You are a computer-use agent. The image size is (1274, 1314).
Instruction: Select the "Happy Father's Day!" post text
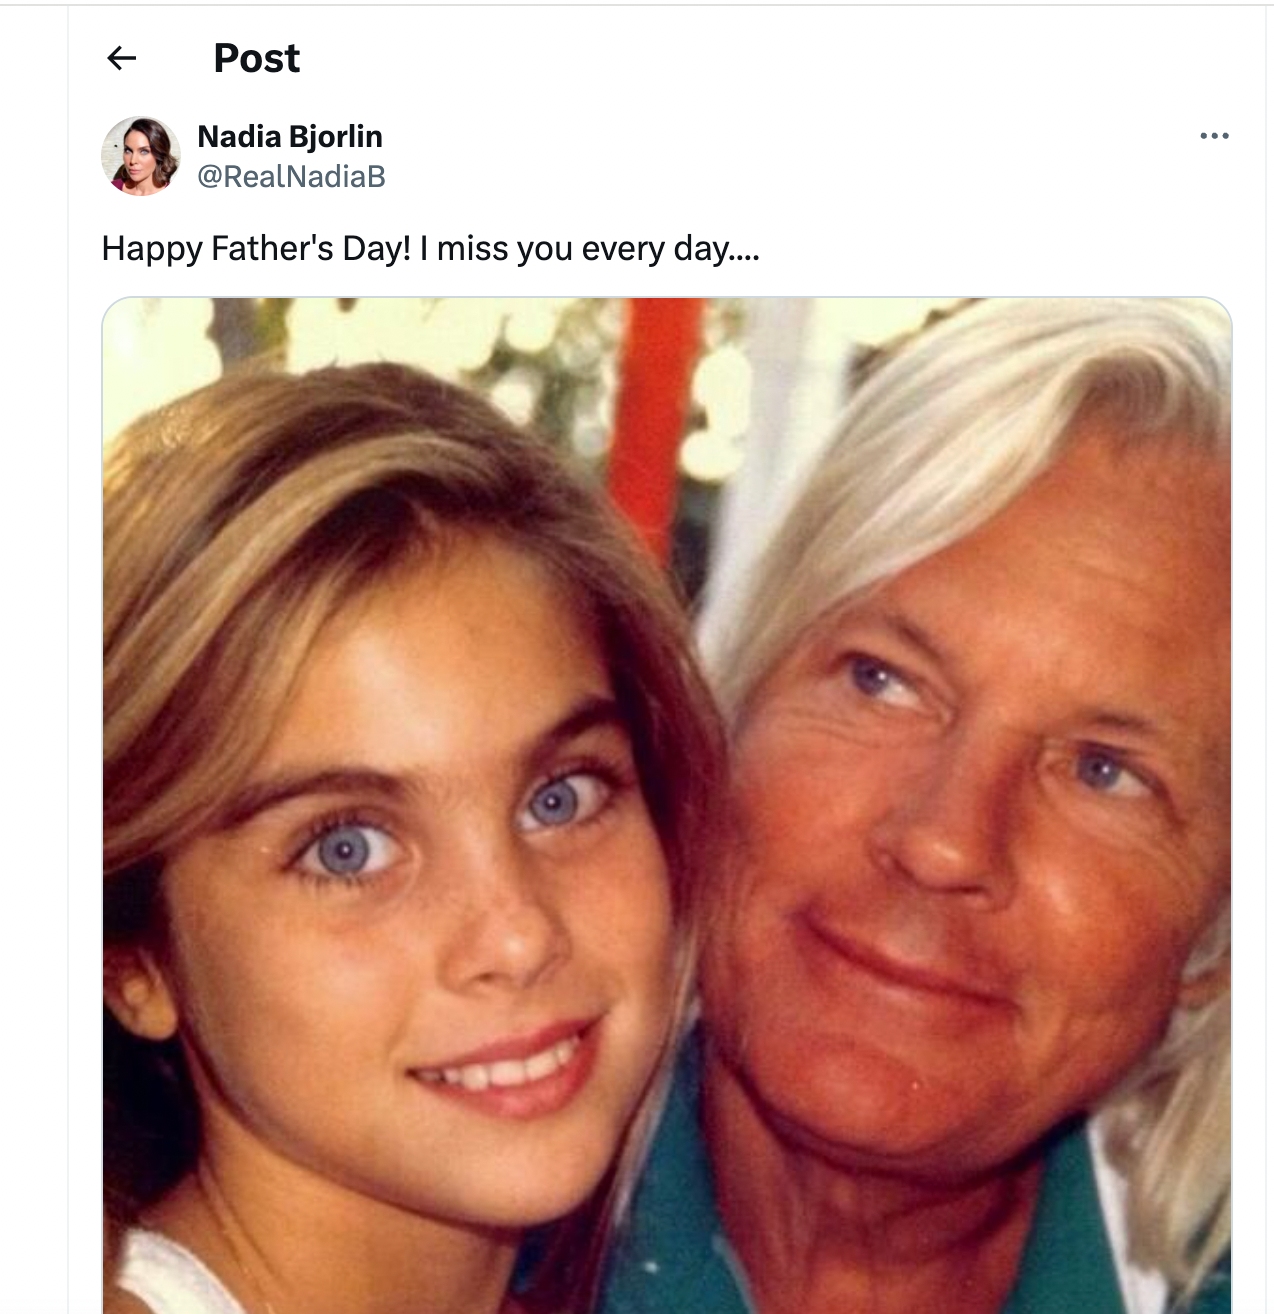[x=256, y=248]
